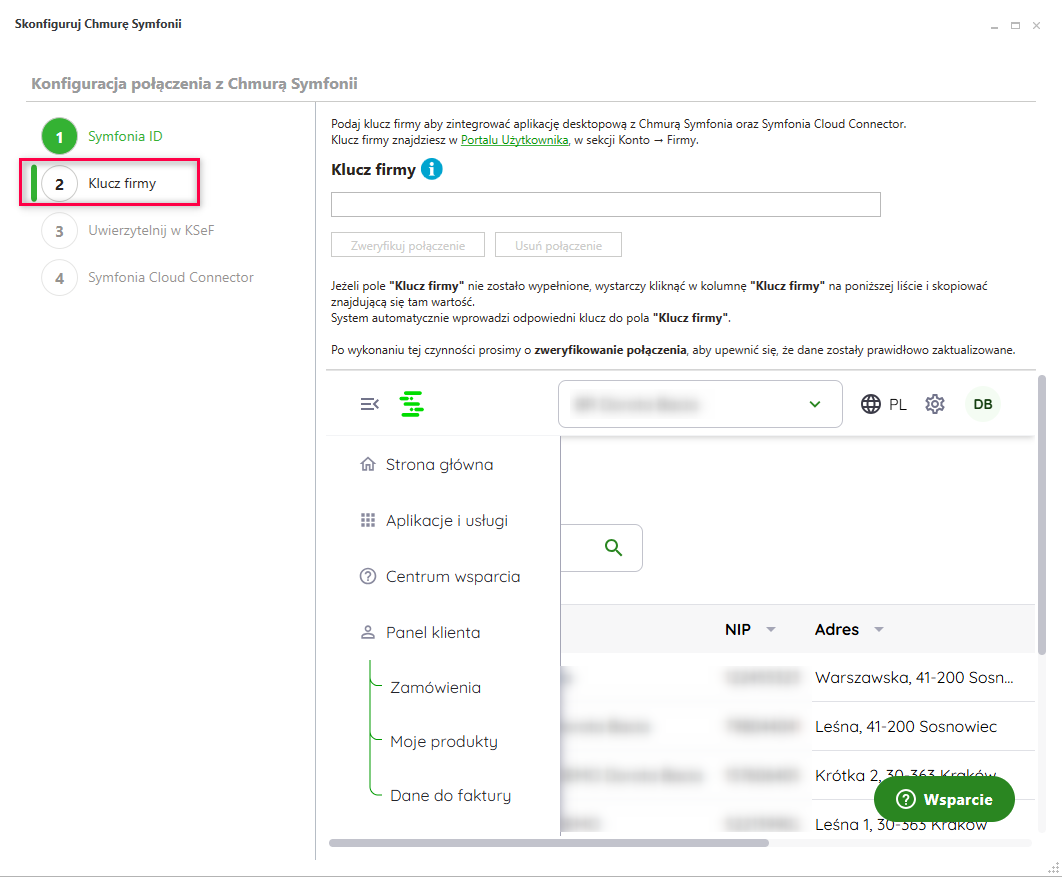Select step 1 Symfonia ID
This screenshot has width=1062, height=877.
point(124,136)
